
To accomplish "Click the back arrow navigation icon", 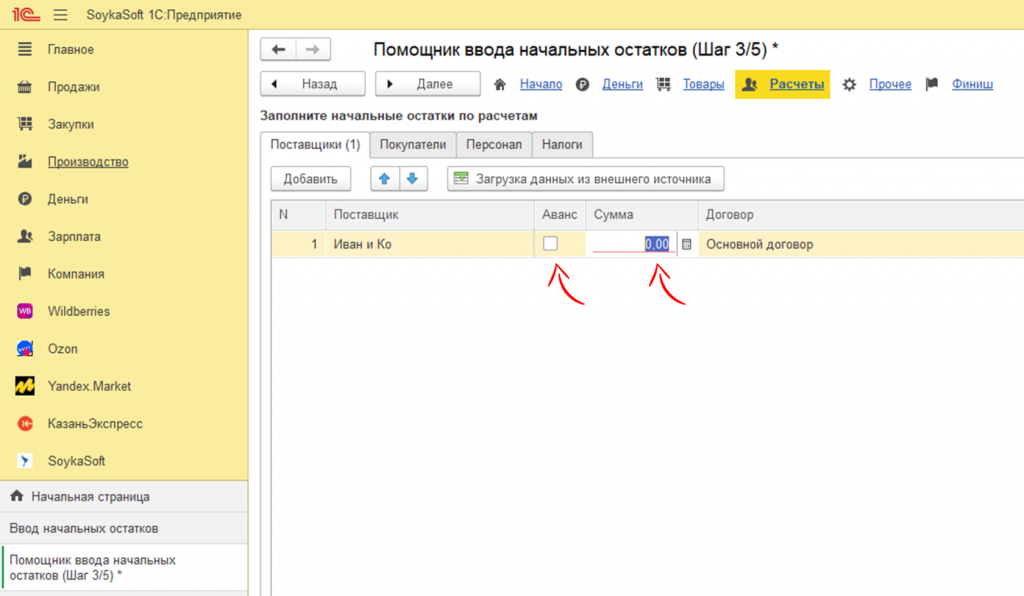I will tap(278, 50).
